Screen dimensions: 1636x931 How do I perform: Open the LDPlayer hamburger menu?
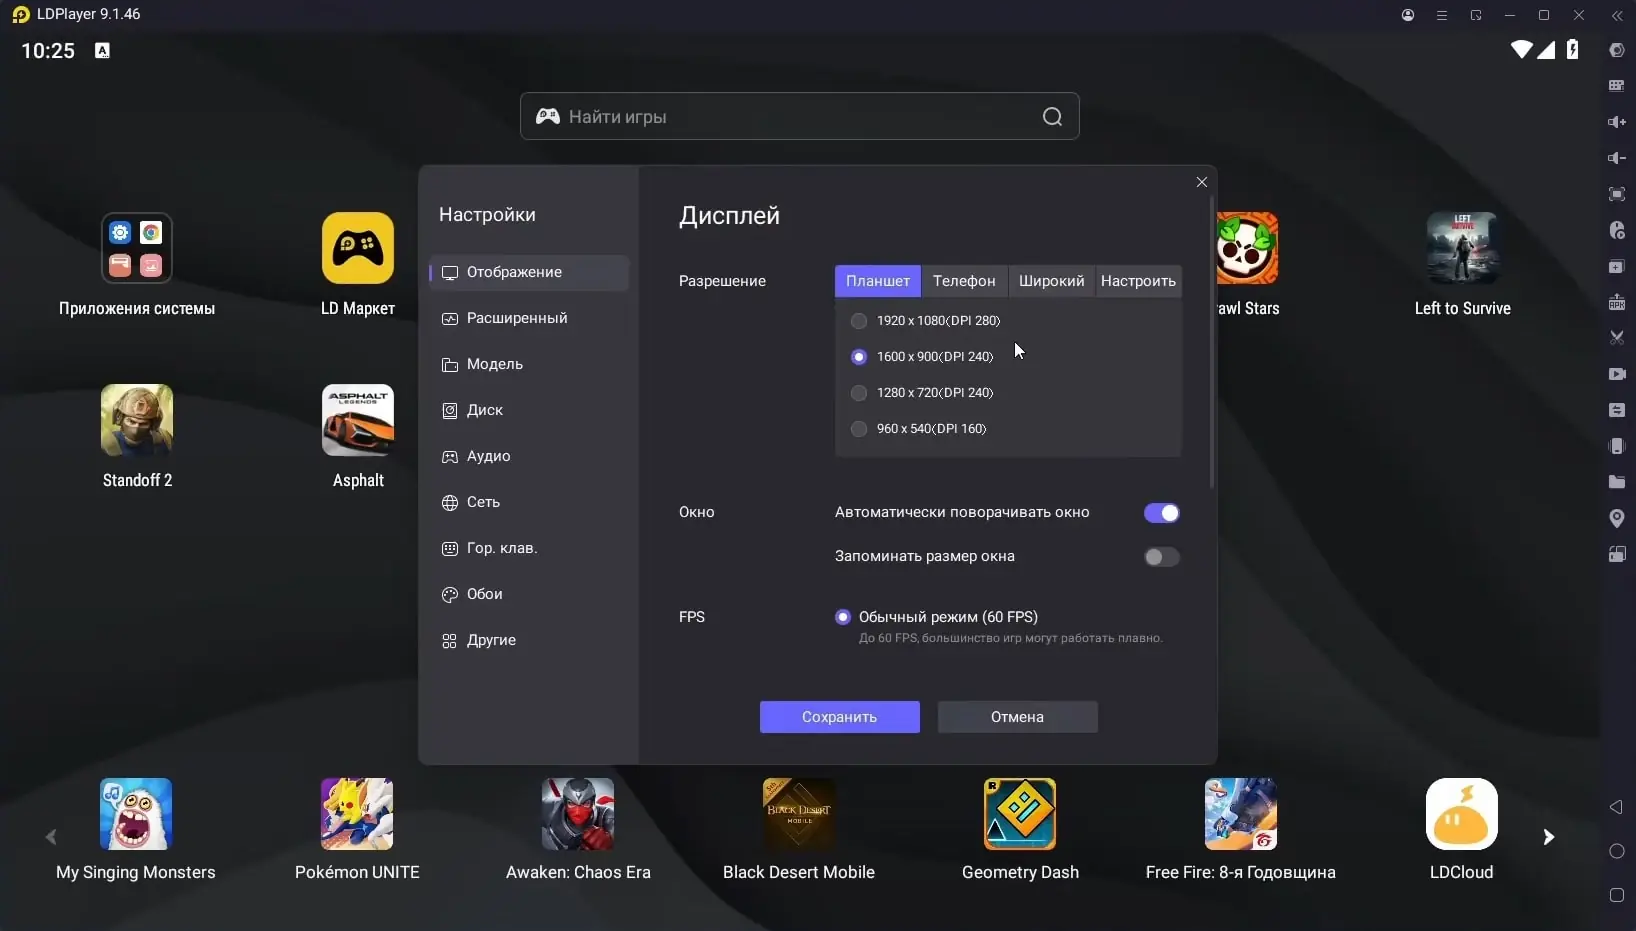1442,15
